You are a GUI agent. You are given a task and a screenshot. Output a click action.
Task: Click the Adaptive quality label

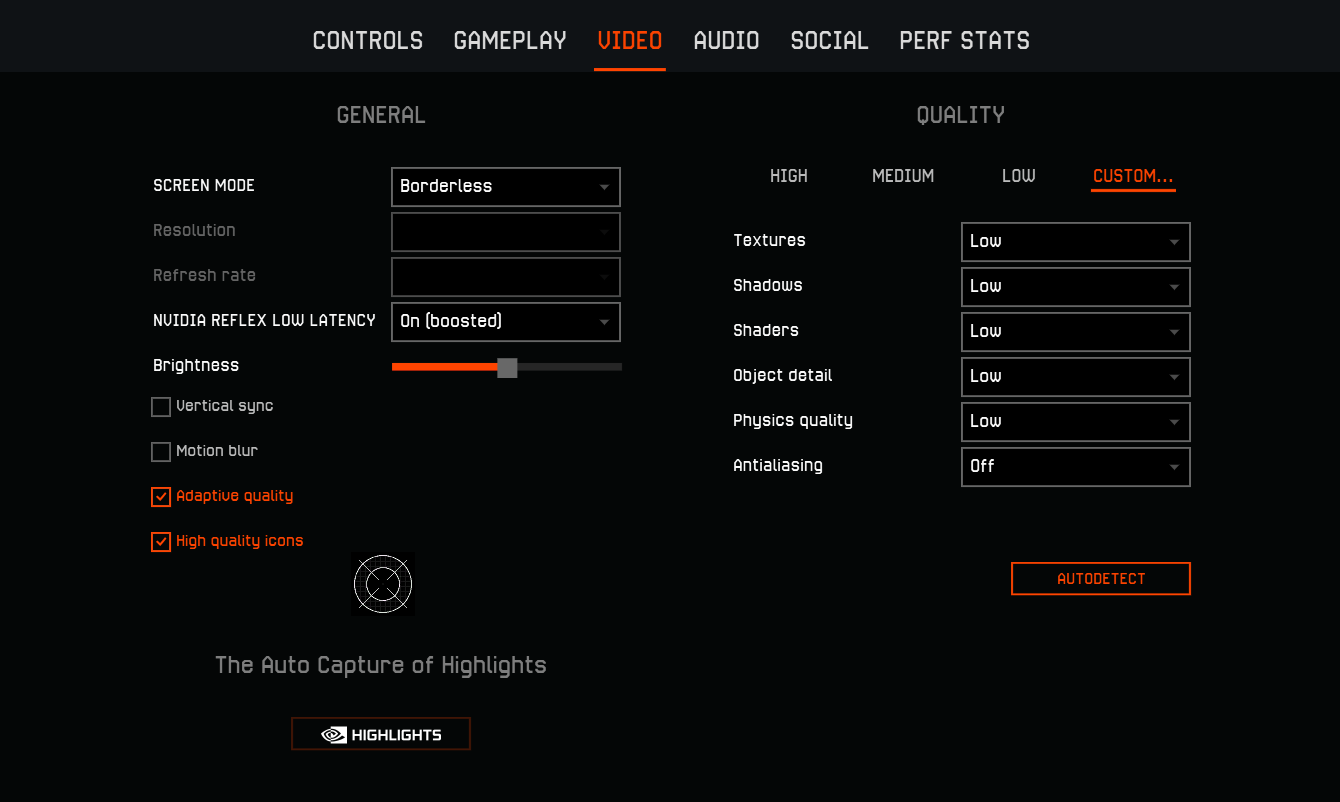(x=235, y=496)
